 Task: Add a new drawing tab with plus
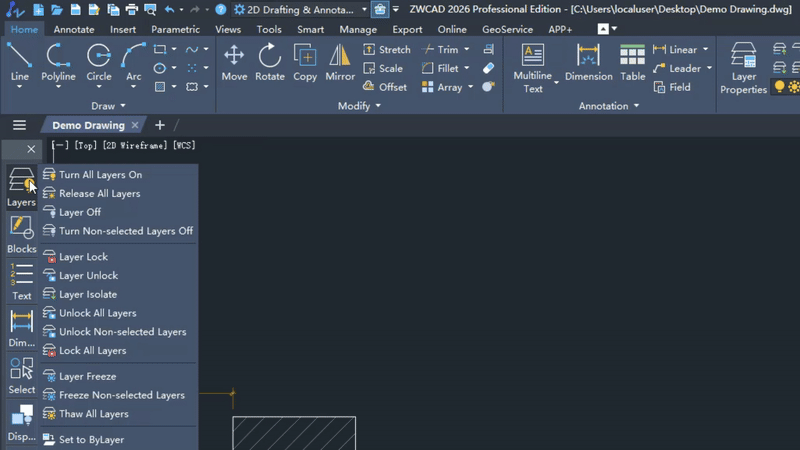160,125
